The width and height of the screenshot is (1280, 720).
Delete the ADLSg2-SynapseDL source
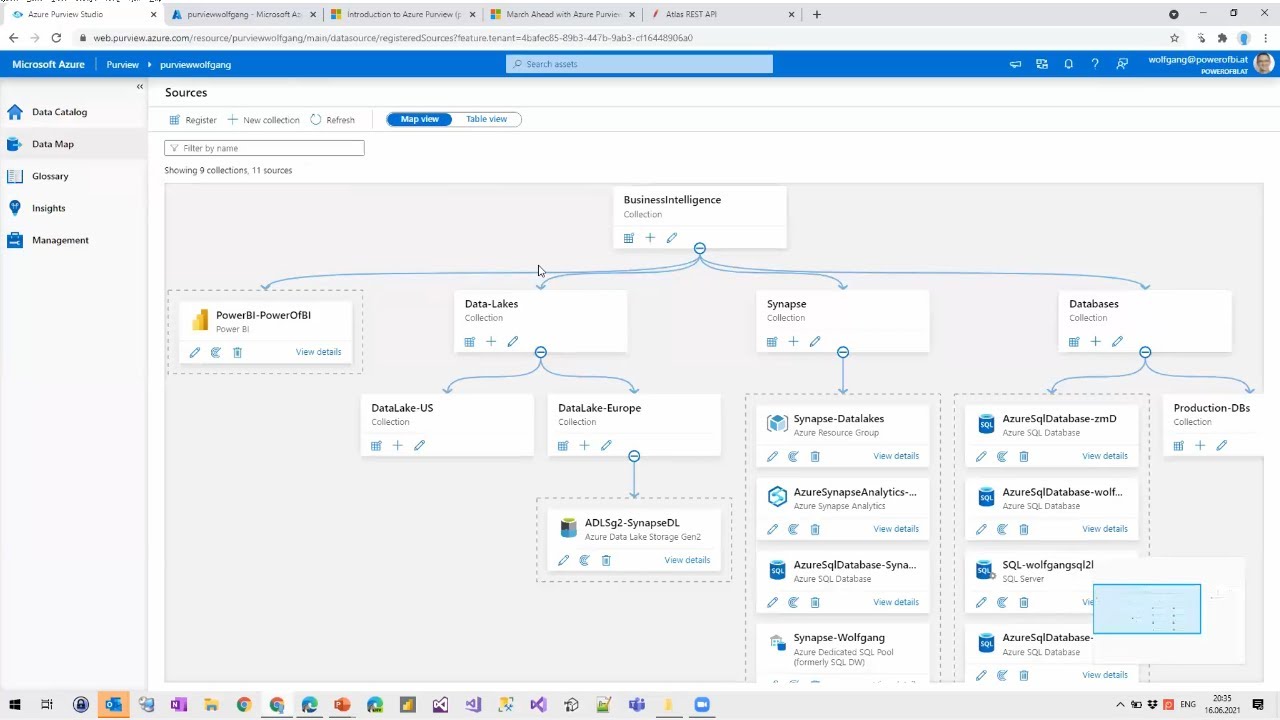point(606,560)
